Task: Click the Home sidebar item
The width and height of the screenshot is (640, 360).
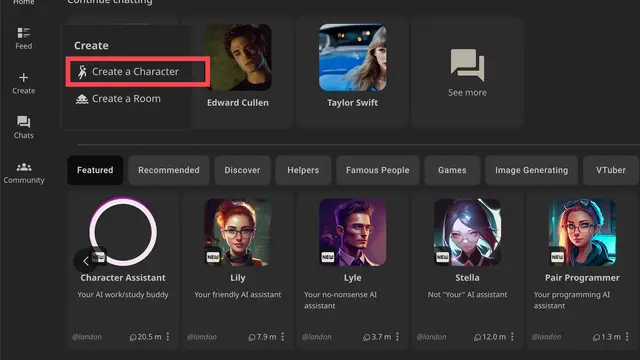Action: tap(24, 2)
